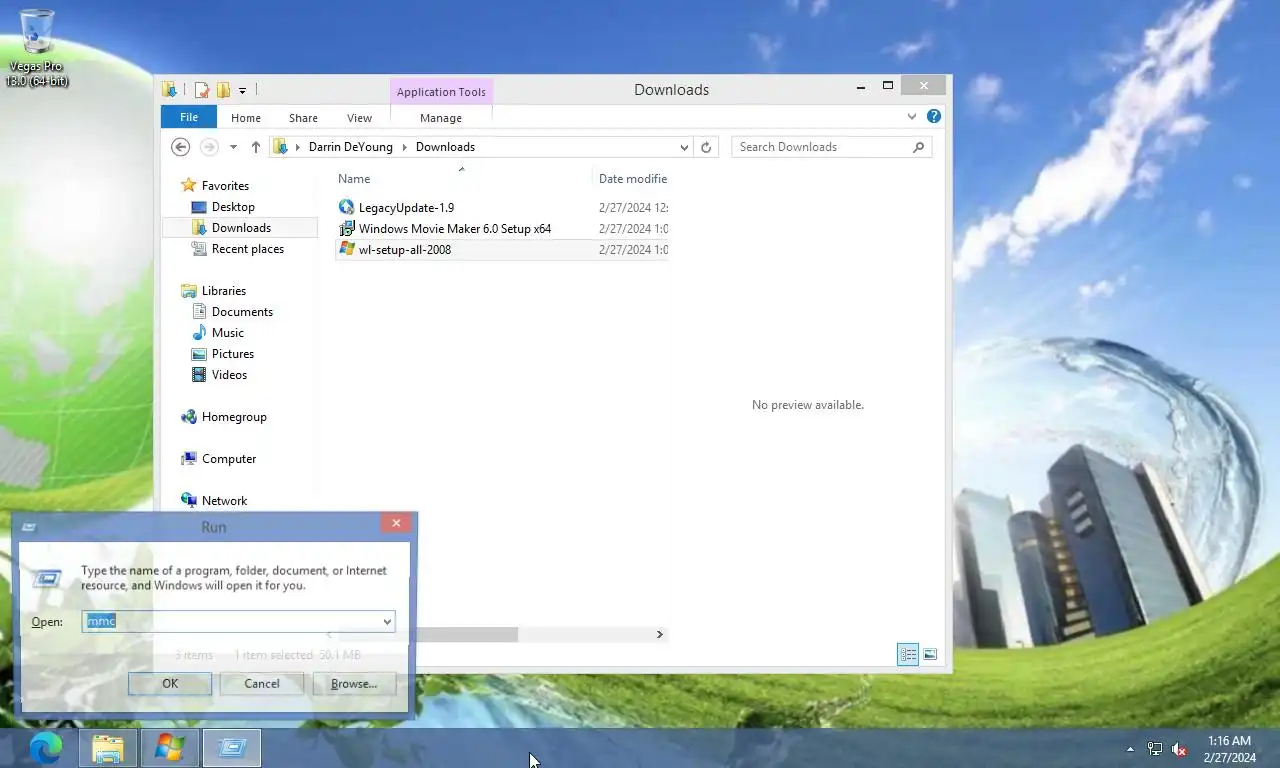
Task: Sort files by the Name column header
Action: 354,179
